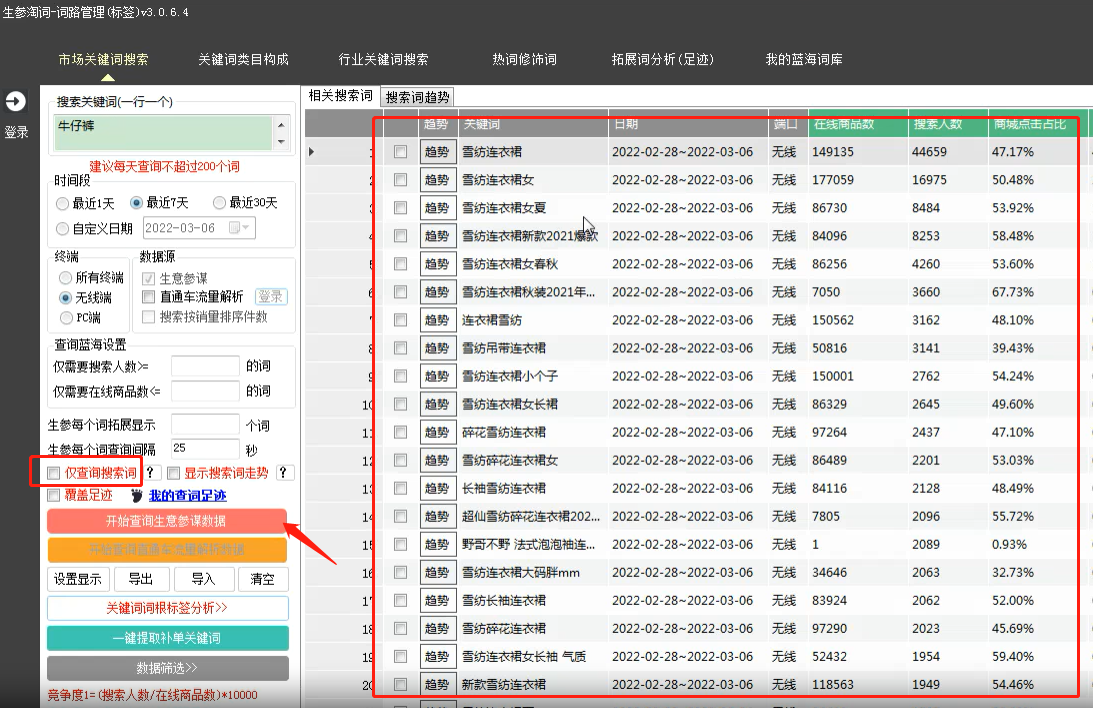Image resolution: width=1093 pixels, height=708 pixels.
Task: Focus the 生参每个词拓展显示 input field
Action: (206, 424)
